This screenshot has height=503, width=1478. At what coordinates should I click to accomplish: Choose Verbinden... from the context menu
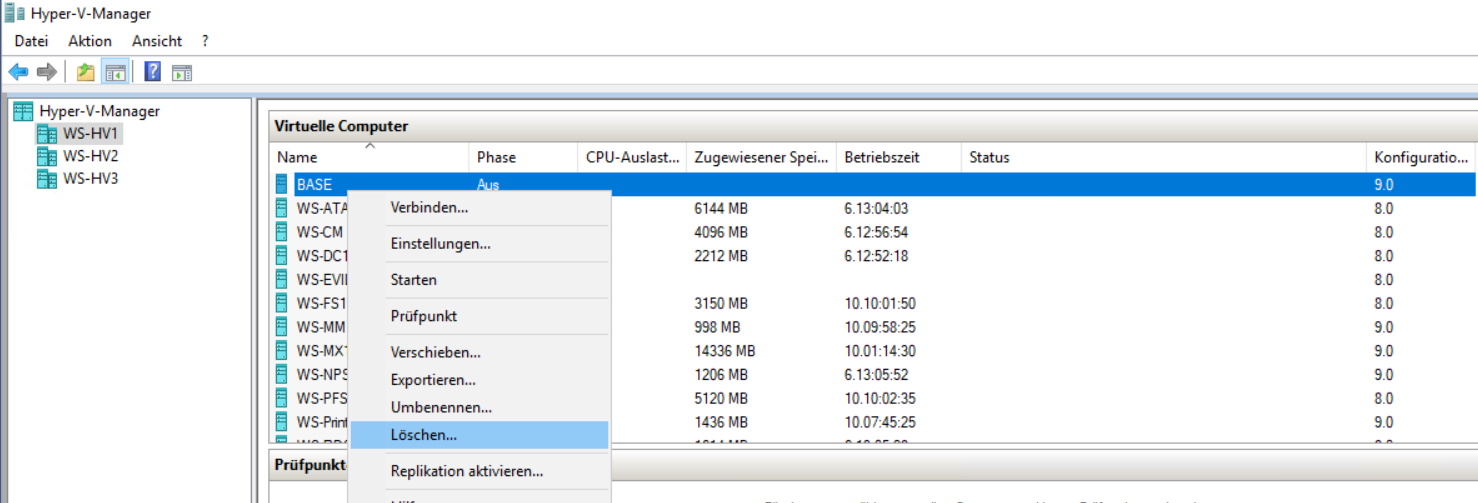[479, 208]
